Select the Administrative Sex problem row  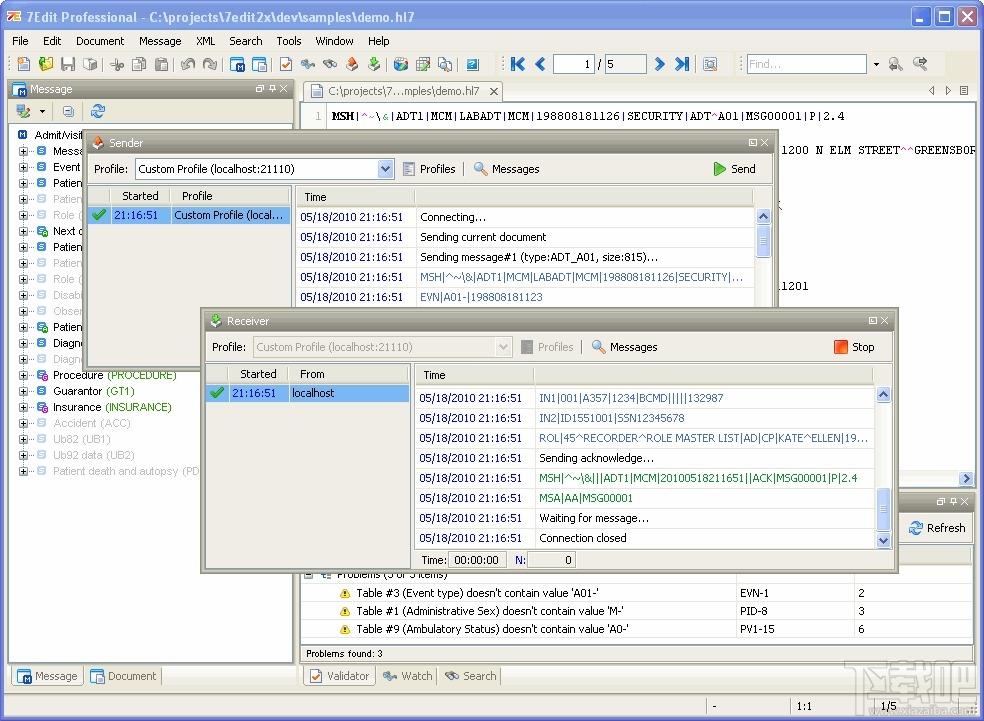click(x=636, y=611)
